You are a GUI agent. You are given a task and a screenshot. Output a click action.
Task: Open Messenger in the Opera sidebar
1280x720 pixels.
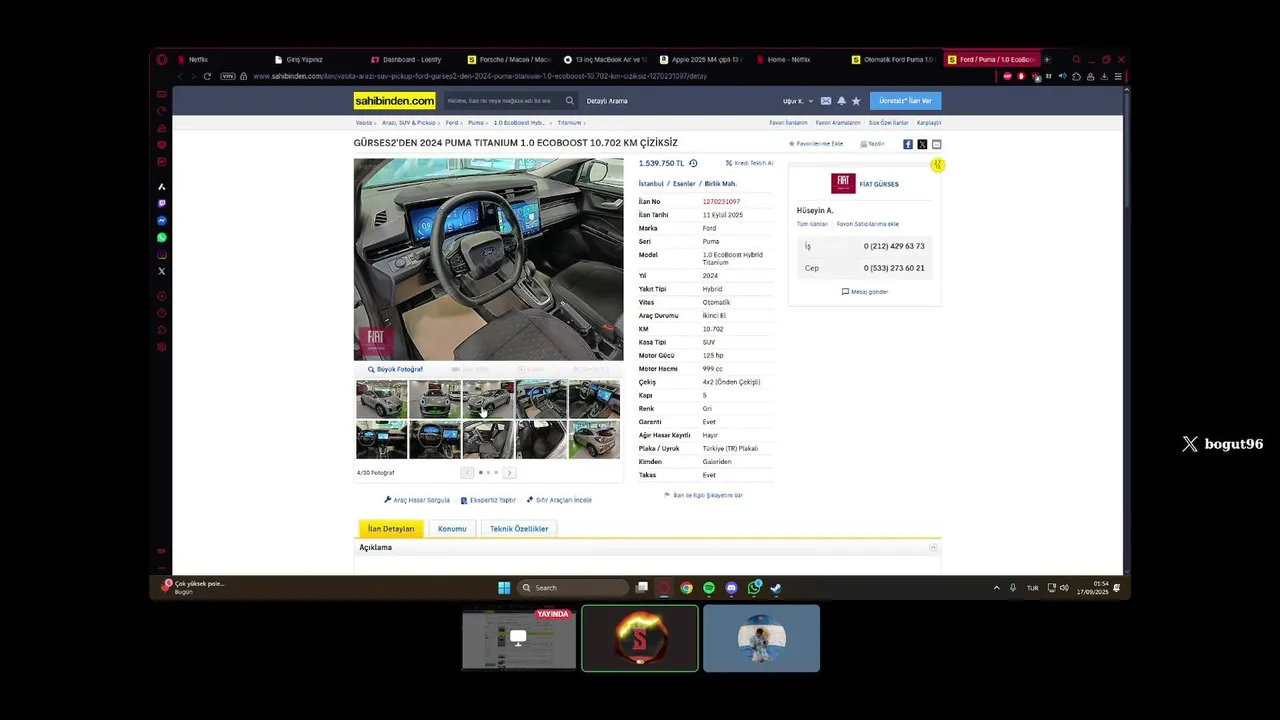click(162, 220)
